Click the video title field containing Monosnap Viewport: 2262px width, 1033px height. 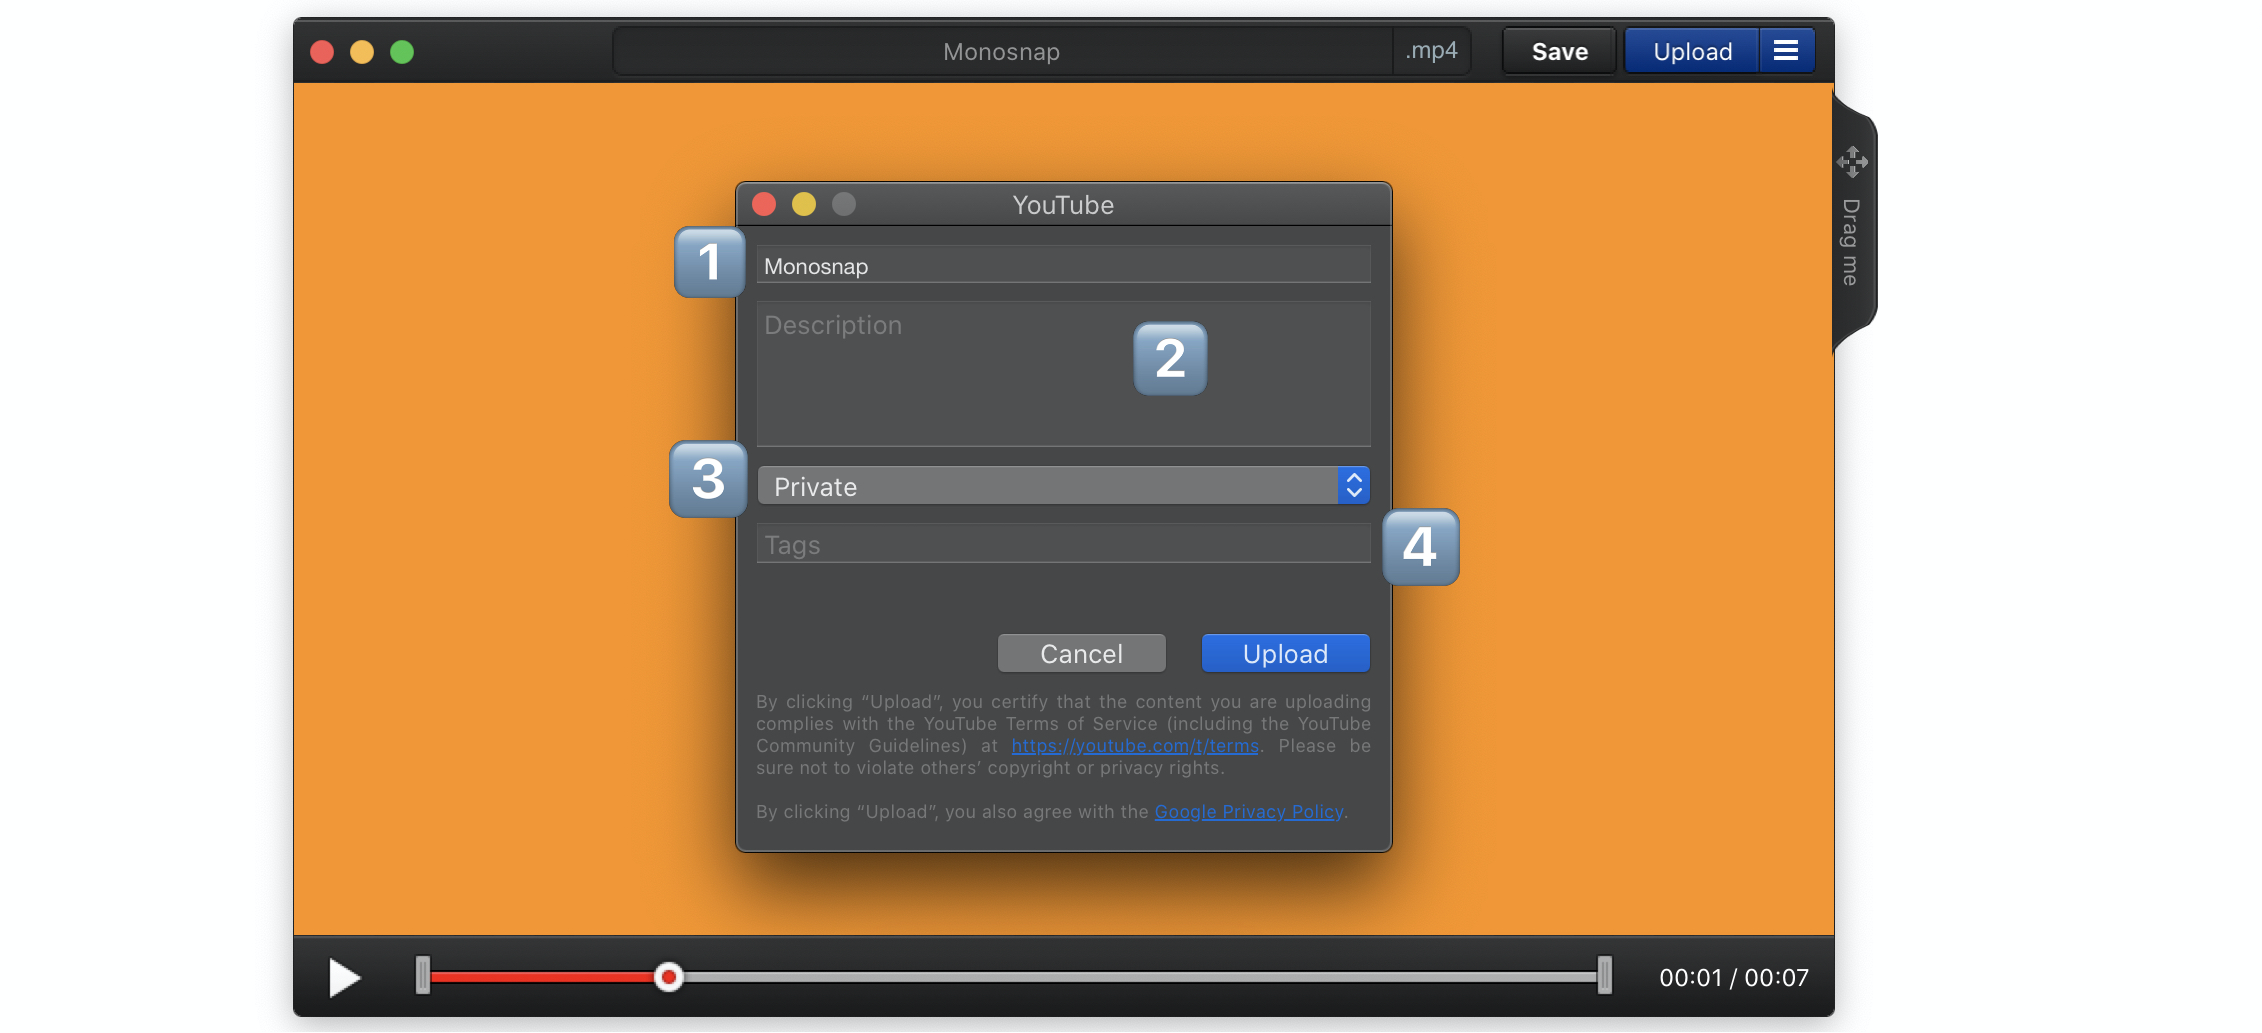1062,266
